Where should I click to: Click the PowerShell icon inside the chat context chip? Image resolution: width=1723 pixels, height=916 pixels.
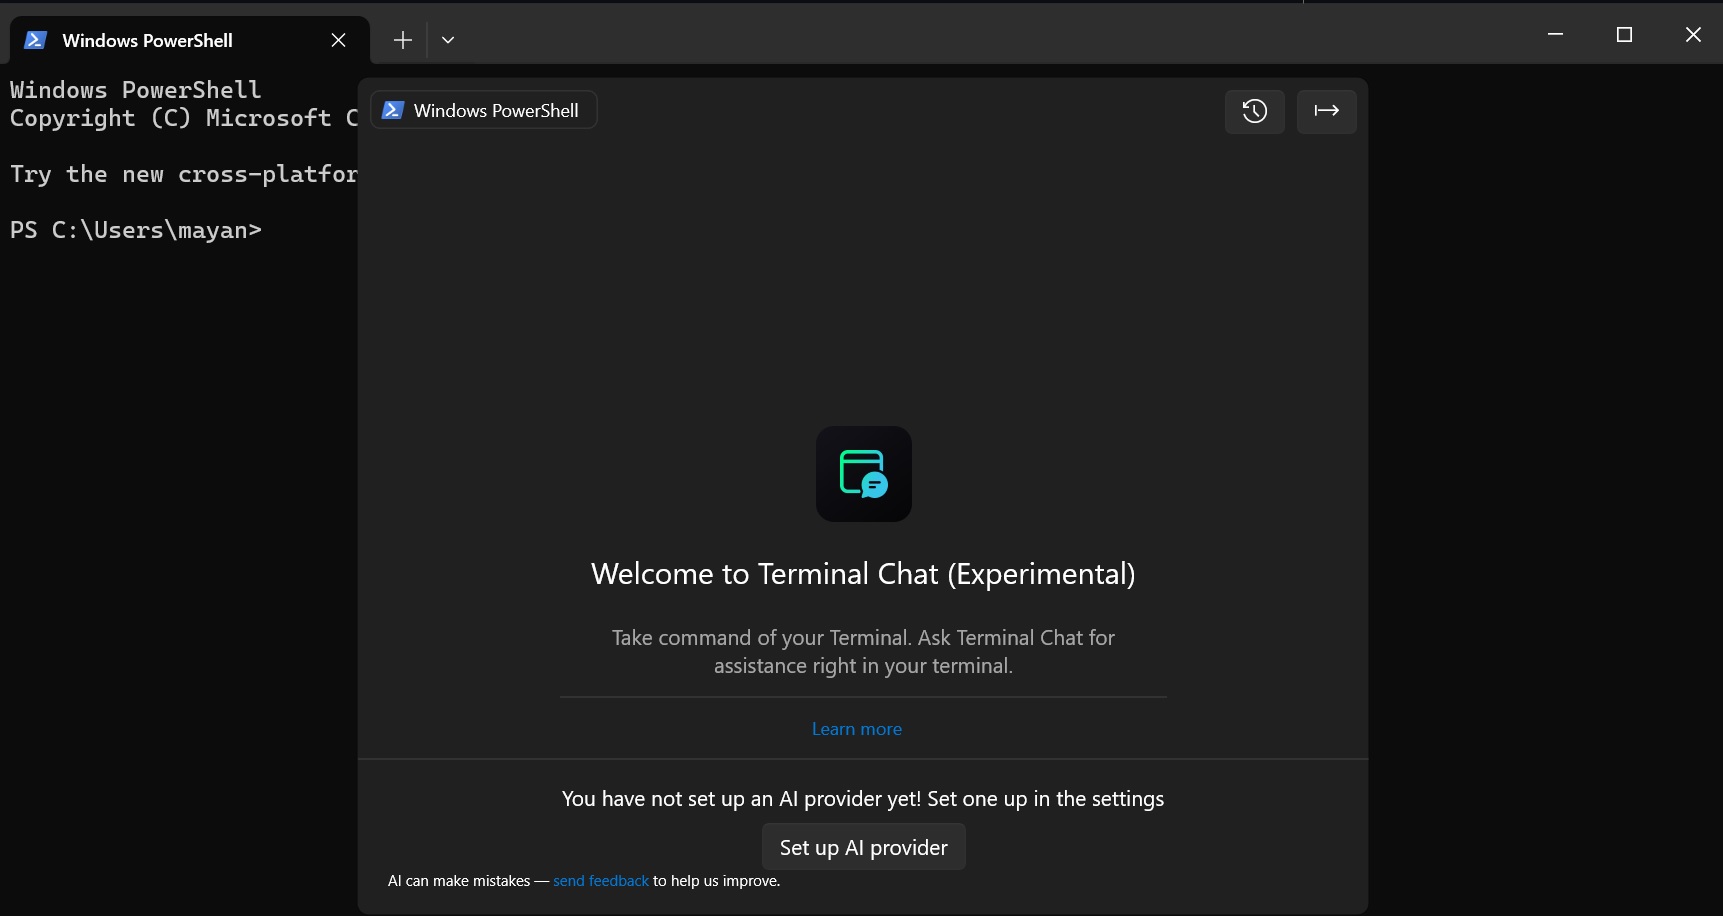point(393,110)
